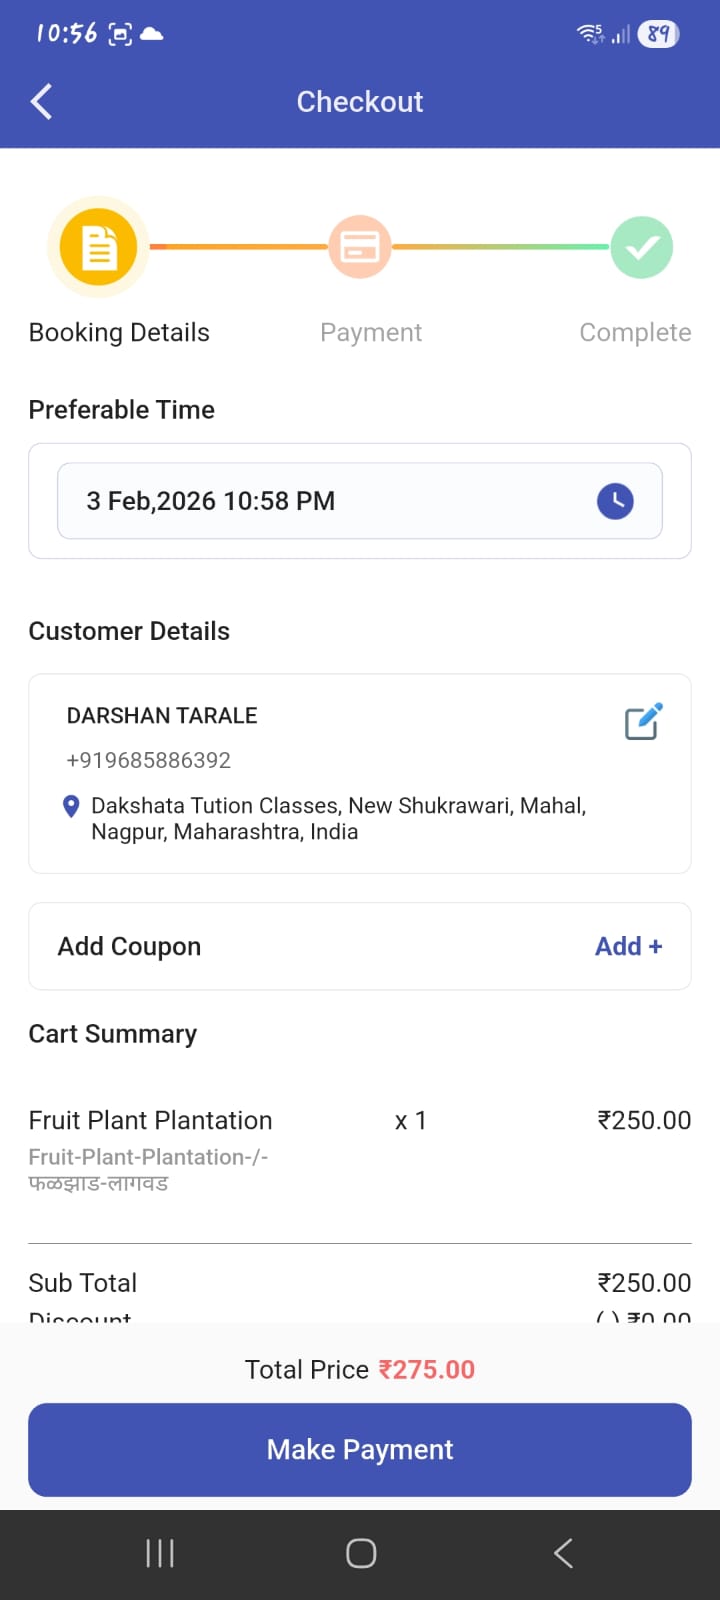
Task: Tap the Fruit Plant Plantation cart item
Action: (150, 1121)
